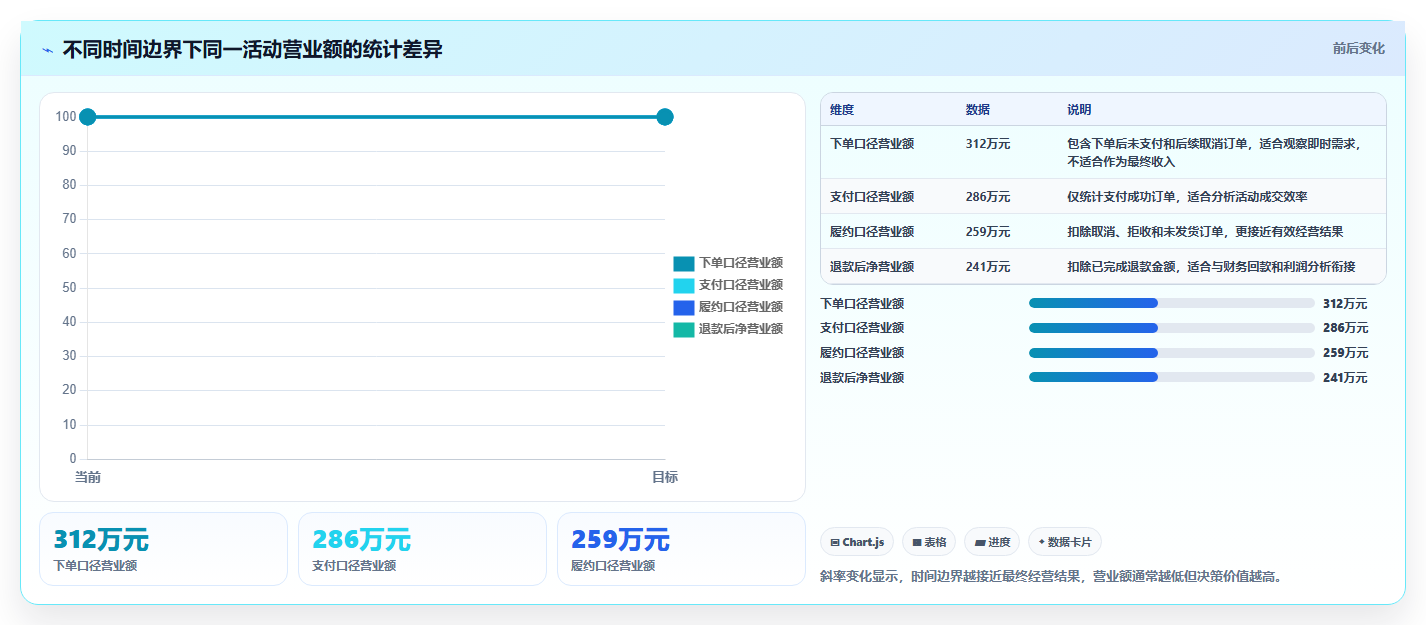
Task: Click the 数据卡片 tag
Action: coord(1065,542)
